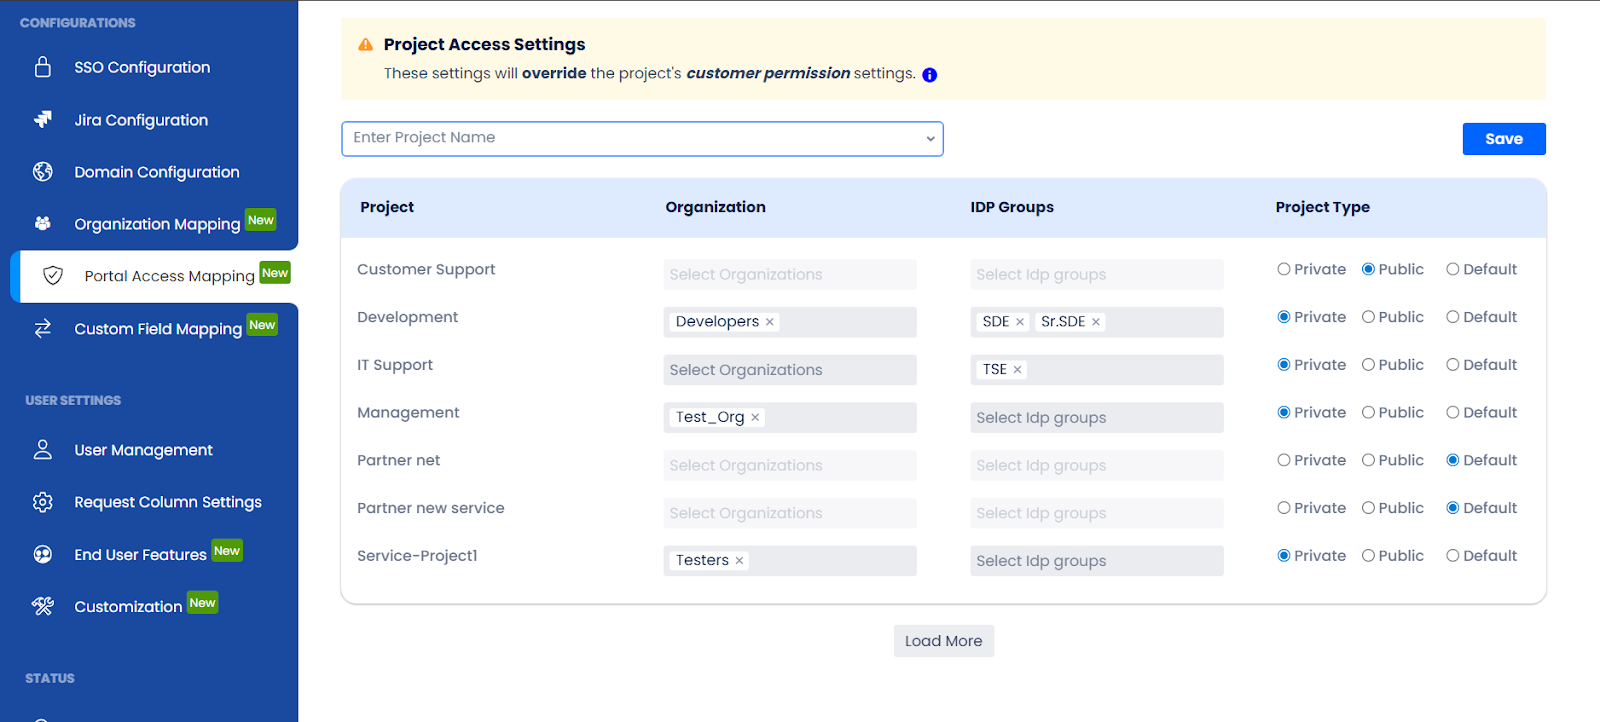This screenshot has height=722, width=1600.
Task: Set Partner net project type to Private
Action: pyautogui.click(x=1284, y=460)
